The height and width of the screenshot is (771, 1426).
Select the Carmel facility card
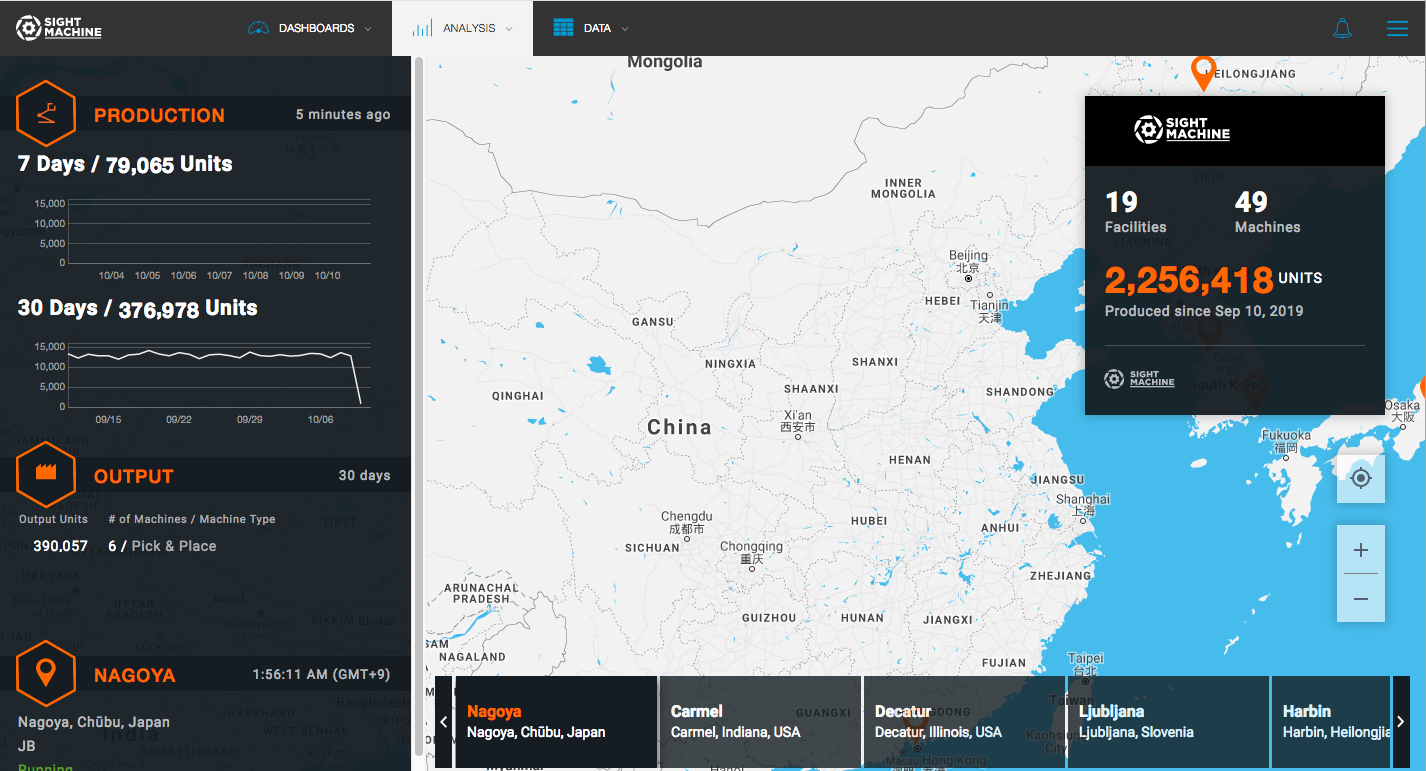[x=760, y=722]
